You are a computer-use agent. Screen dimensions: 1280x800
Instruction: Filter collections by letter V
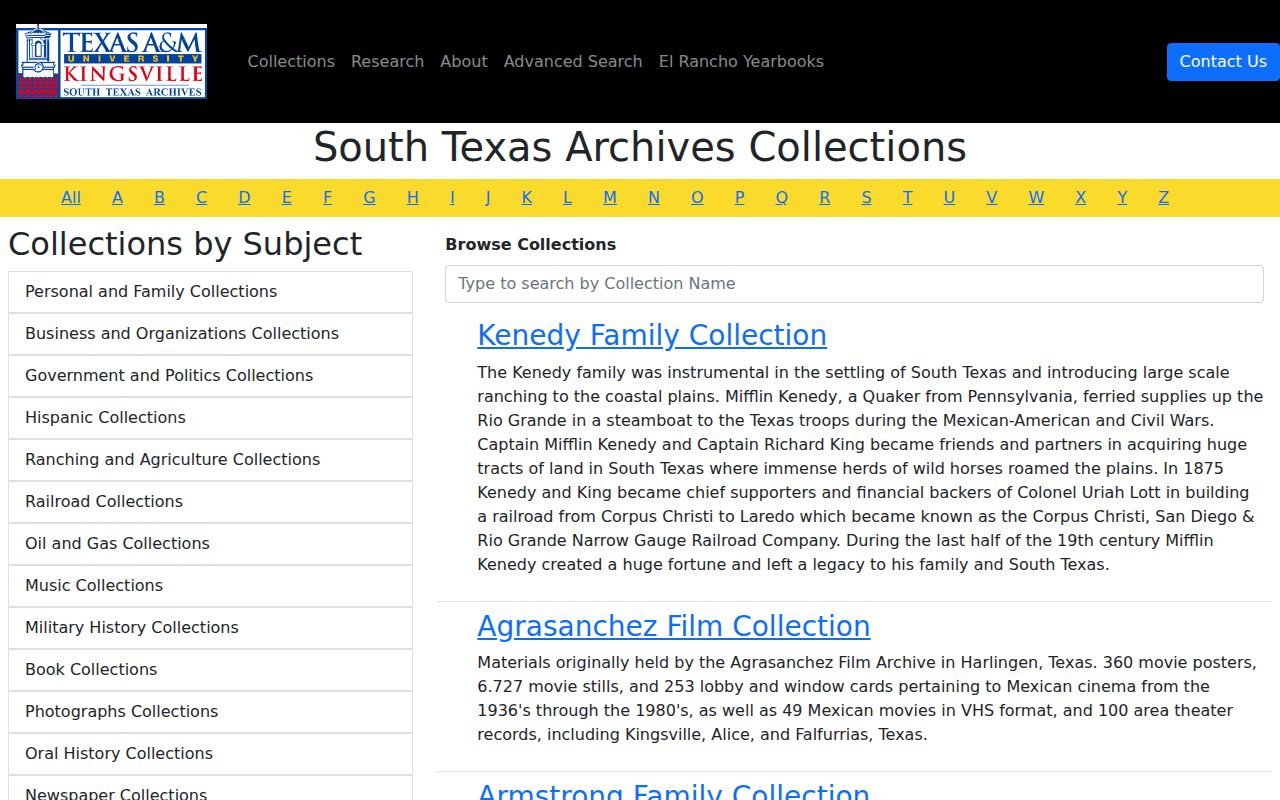991,197
